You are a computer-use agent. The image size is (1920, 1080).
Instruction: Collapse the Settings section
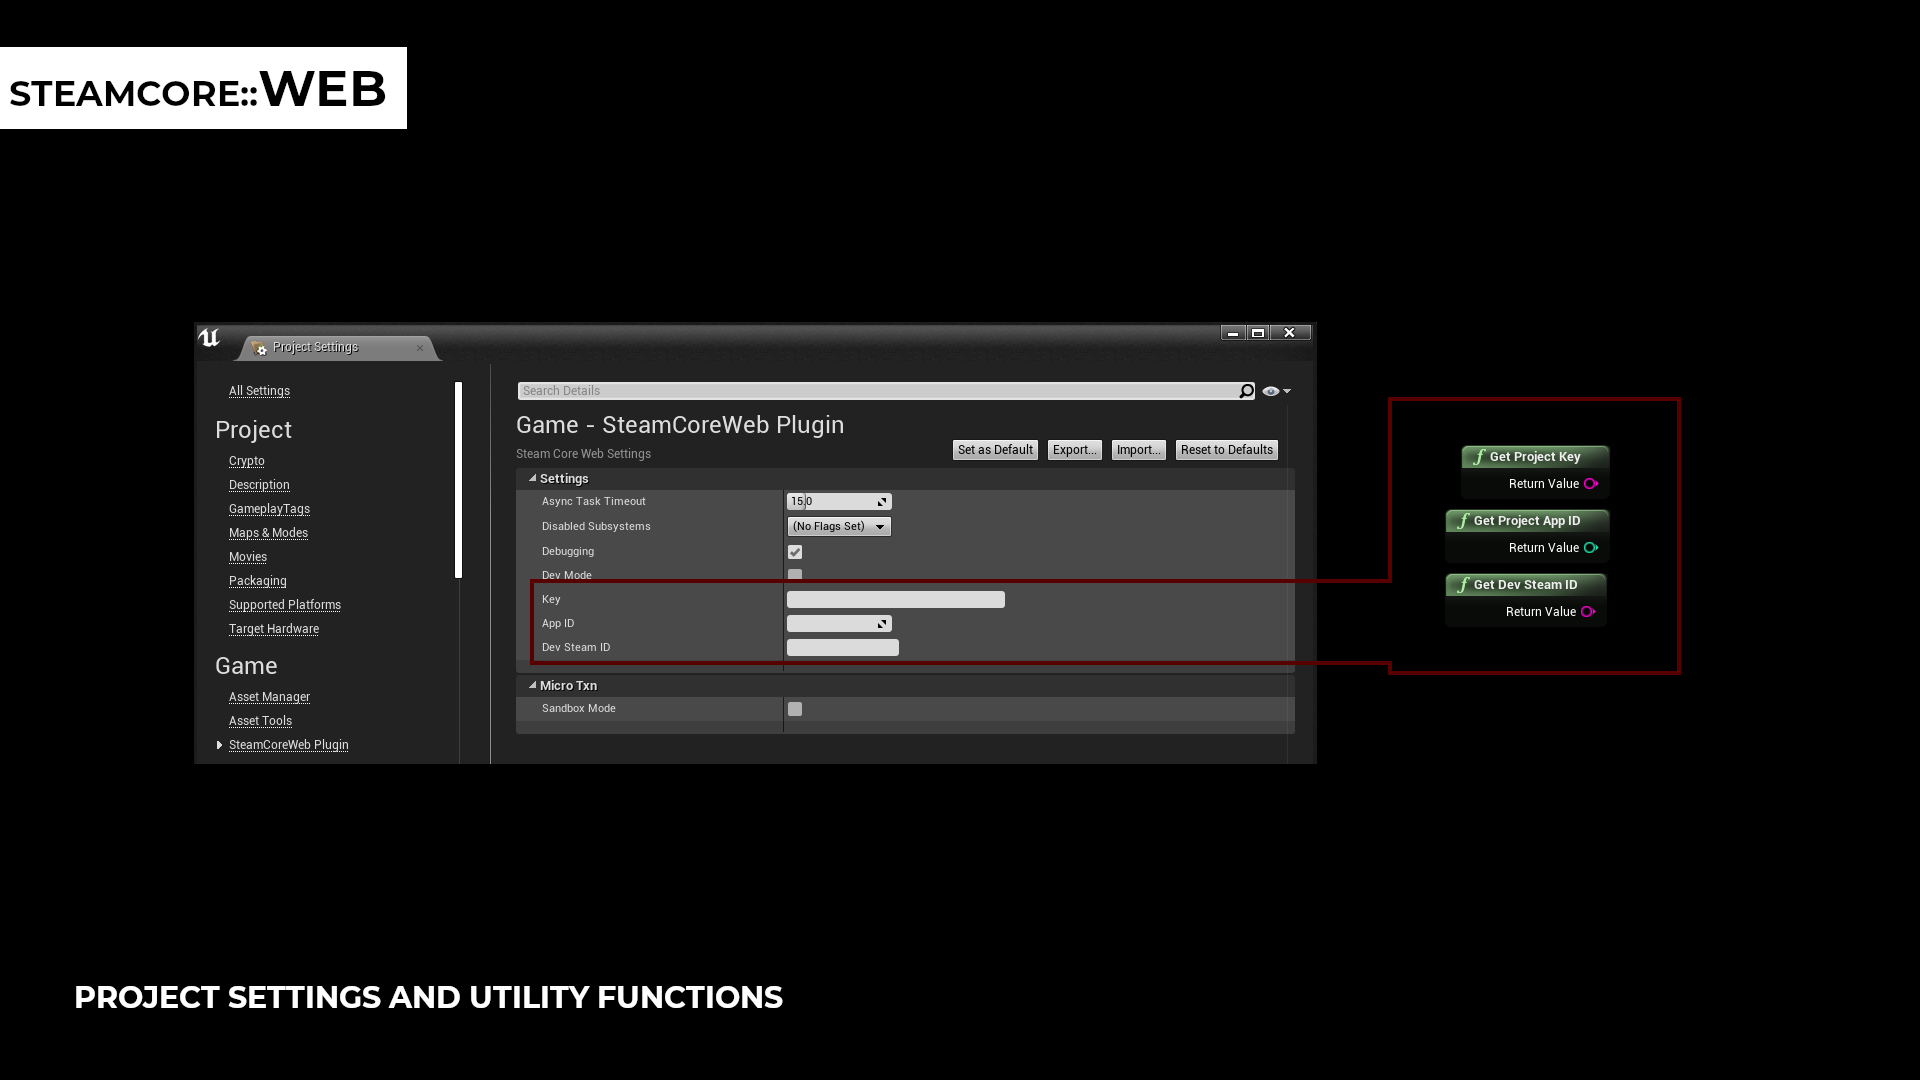[x=533, y=479]
